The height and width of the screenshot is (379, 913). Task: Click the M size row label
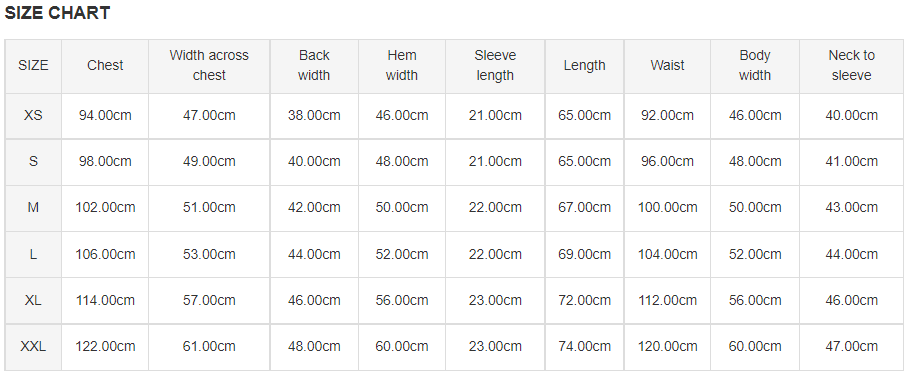click(x=33, y=207)
